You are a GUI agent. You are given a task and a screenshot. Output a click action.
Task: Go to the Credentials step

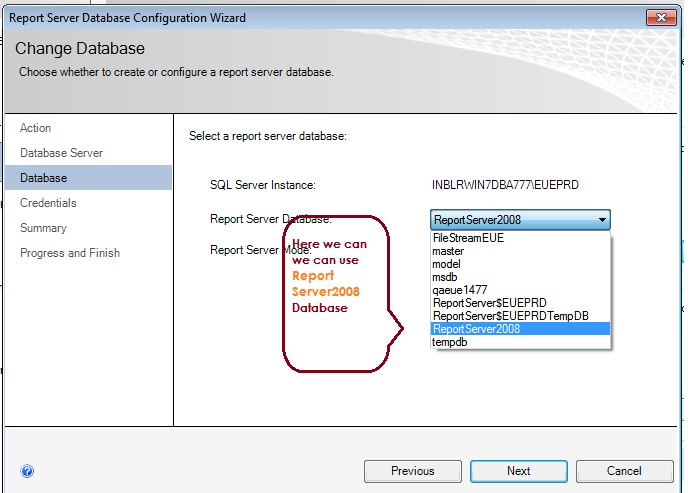(48, 203)
